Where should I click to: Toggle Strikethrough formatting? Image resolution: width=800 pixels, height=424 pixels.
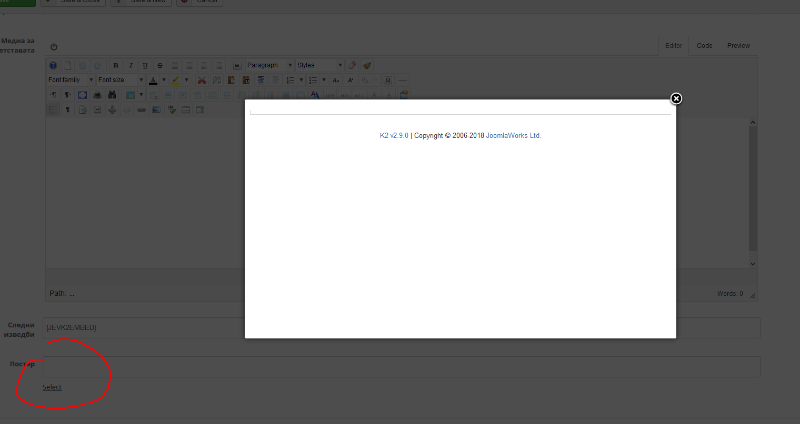[160, 65]
